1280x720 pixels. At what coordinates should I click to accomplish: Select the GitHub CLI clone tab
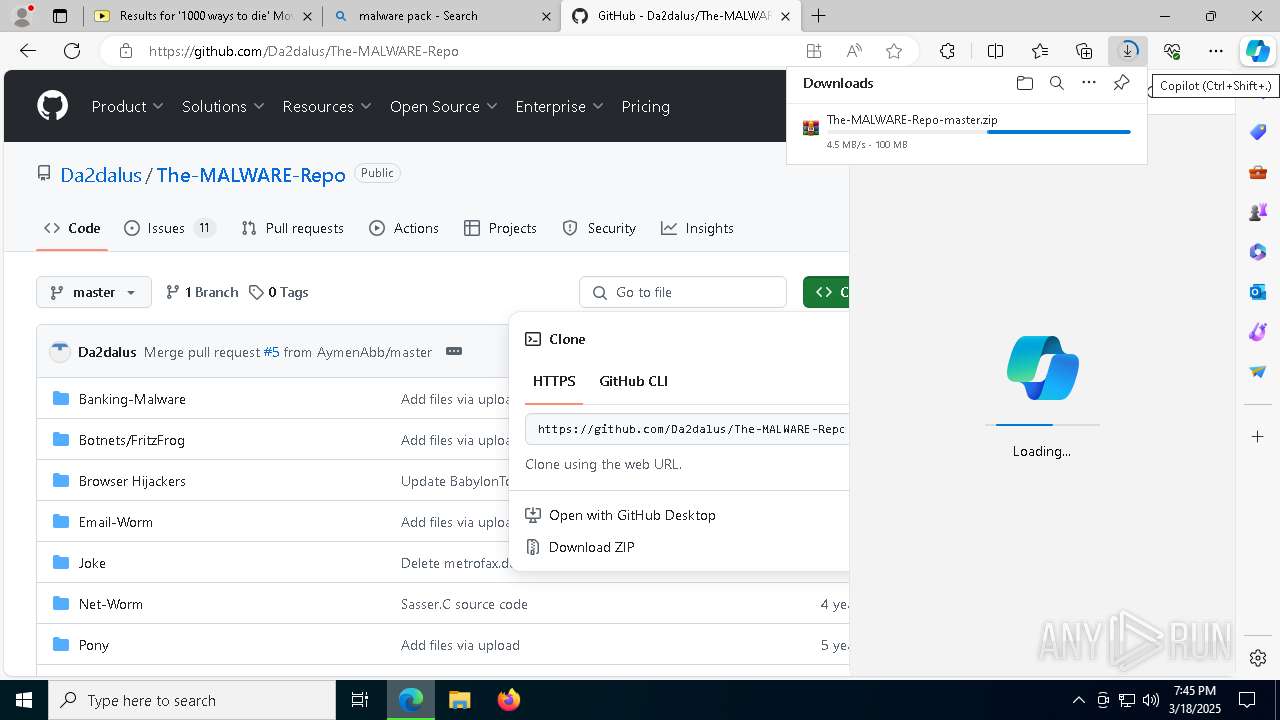coord(633,381)
